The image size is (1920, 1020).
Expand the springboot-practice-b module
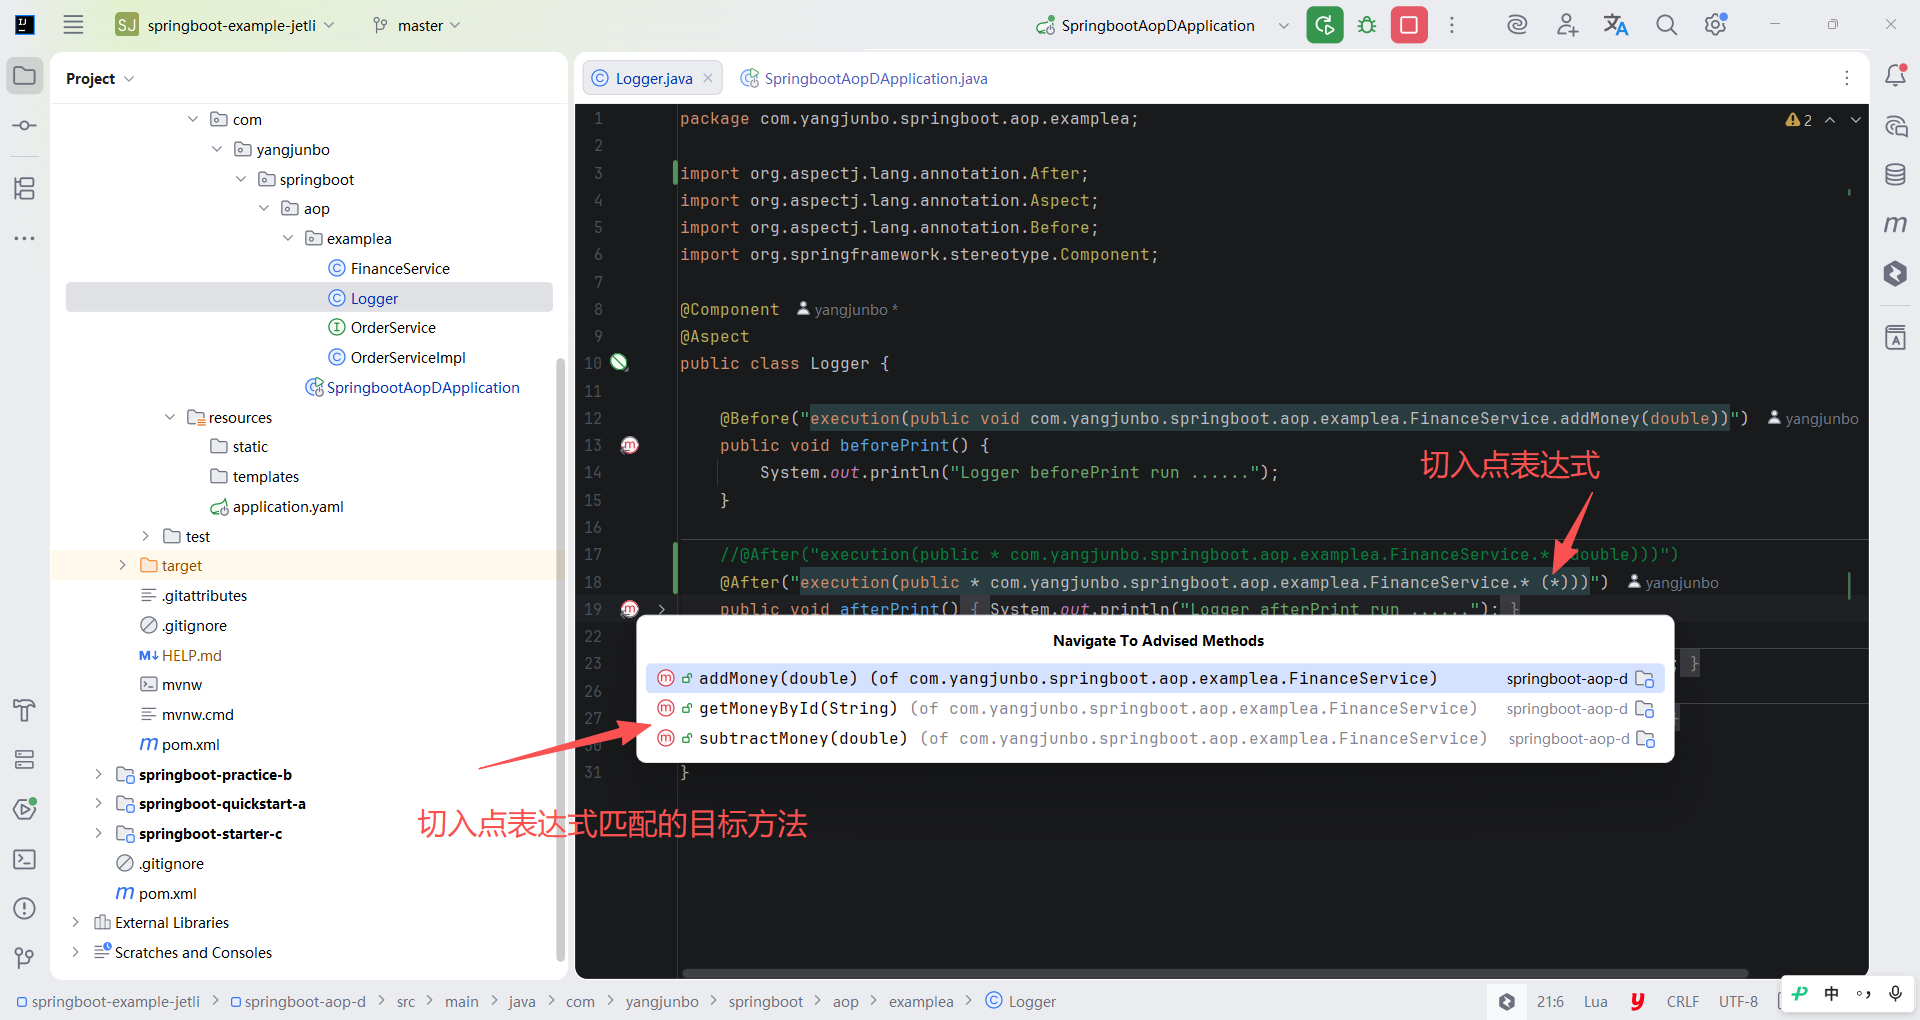coord(98,774)
